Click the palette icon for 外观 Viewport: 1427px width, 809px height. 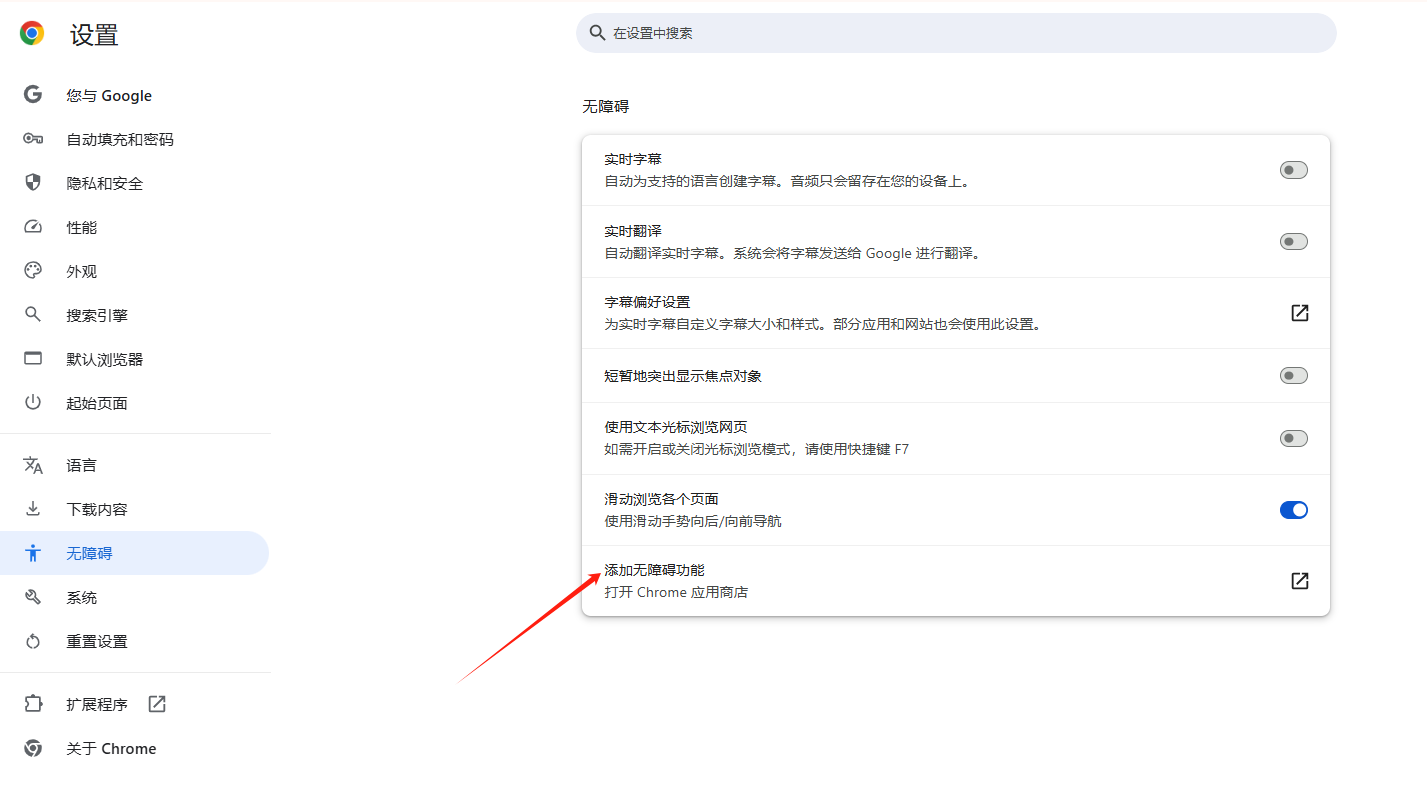(33, 271)
